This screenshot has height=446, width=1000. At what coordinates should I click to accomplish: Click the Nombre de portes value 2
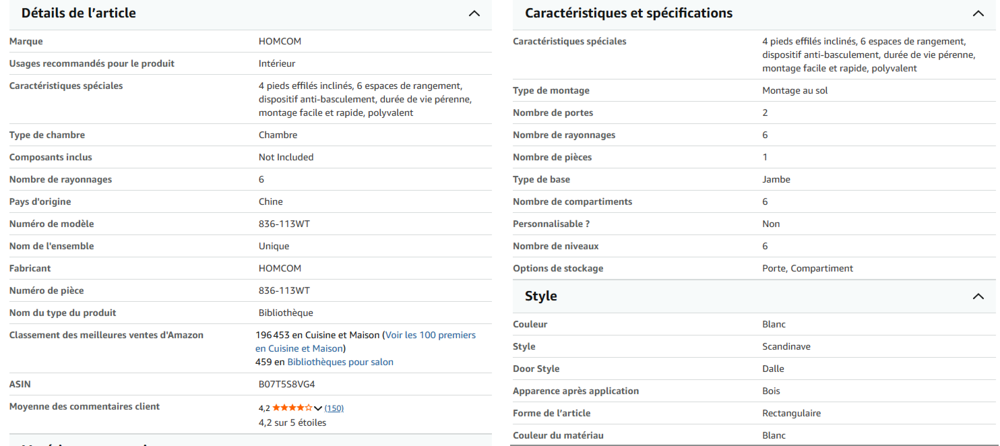[765, 113]
